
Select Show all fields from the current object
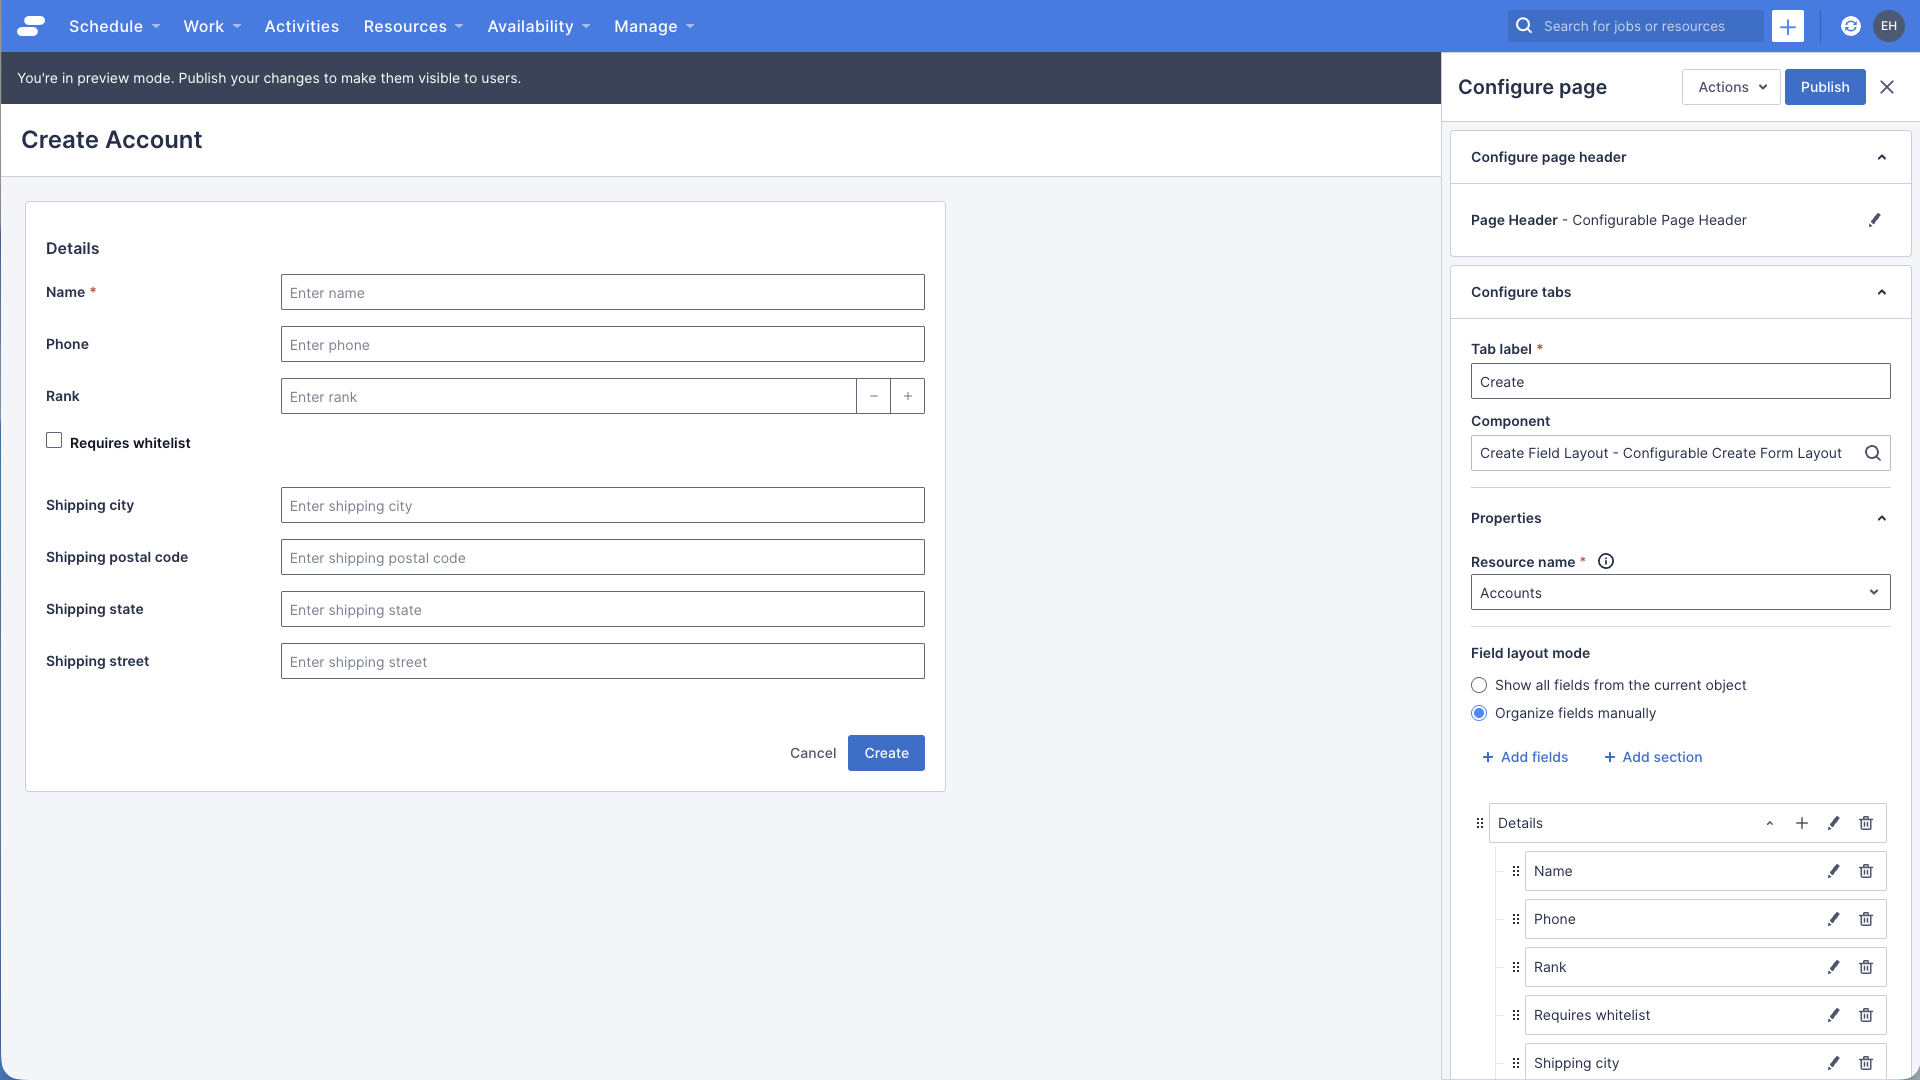(1479, 685)
